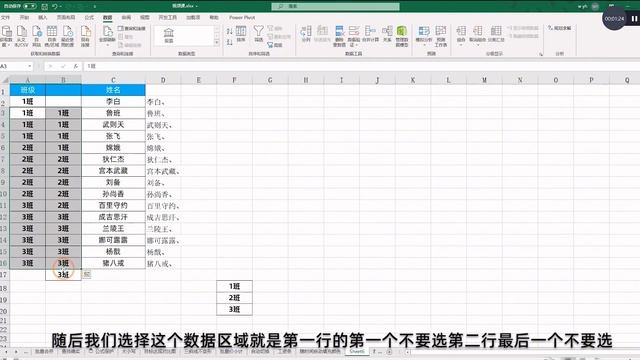
Task: Select the header cell 姓名
Action: click(x=113, y=90)
